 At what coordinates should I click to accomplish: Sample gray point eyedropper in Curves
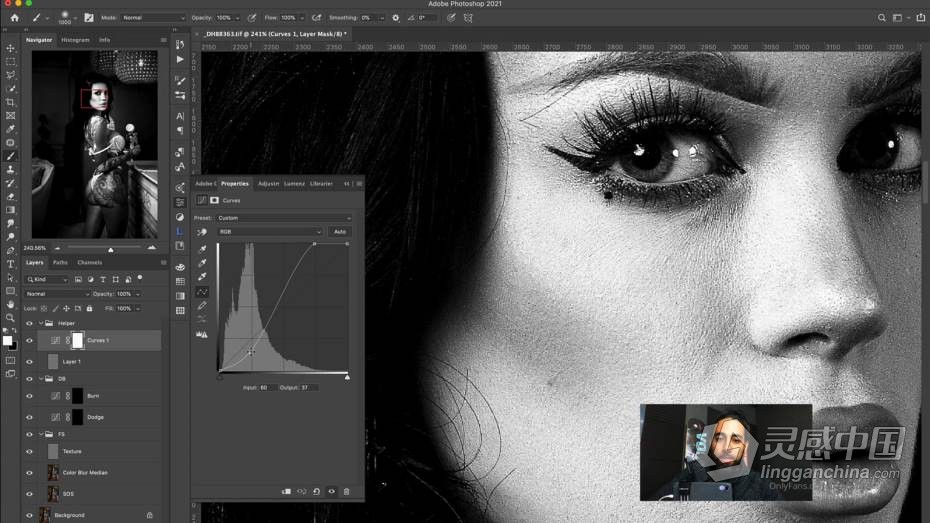[202, 263]
